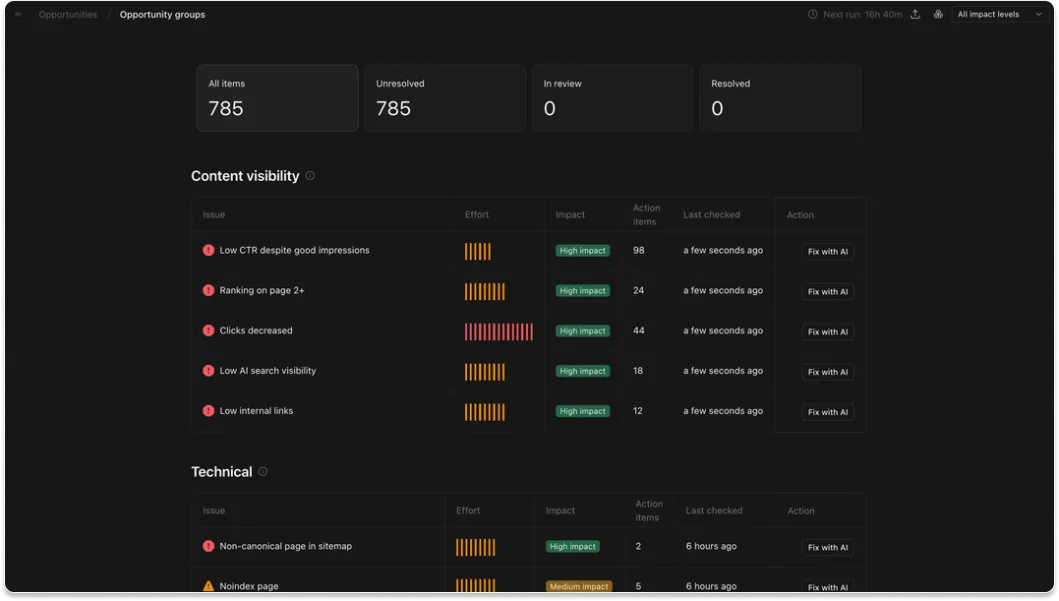Open the Low internal links issue
Image resolution: width=1059 pixels, height=601 pixels.
pos(256,411)
